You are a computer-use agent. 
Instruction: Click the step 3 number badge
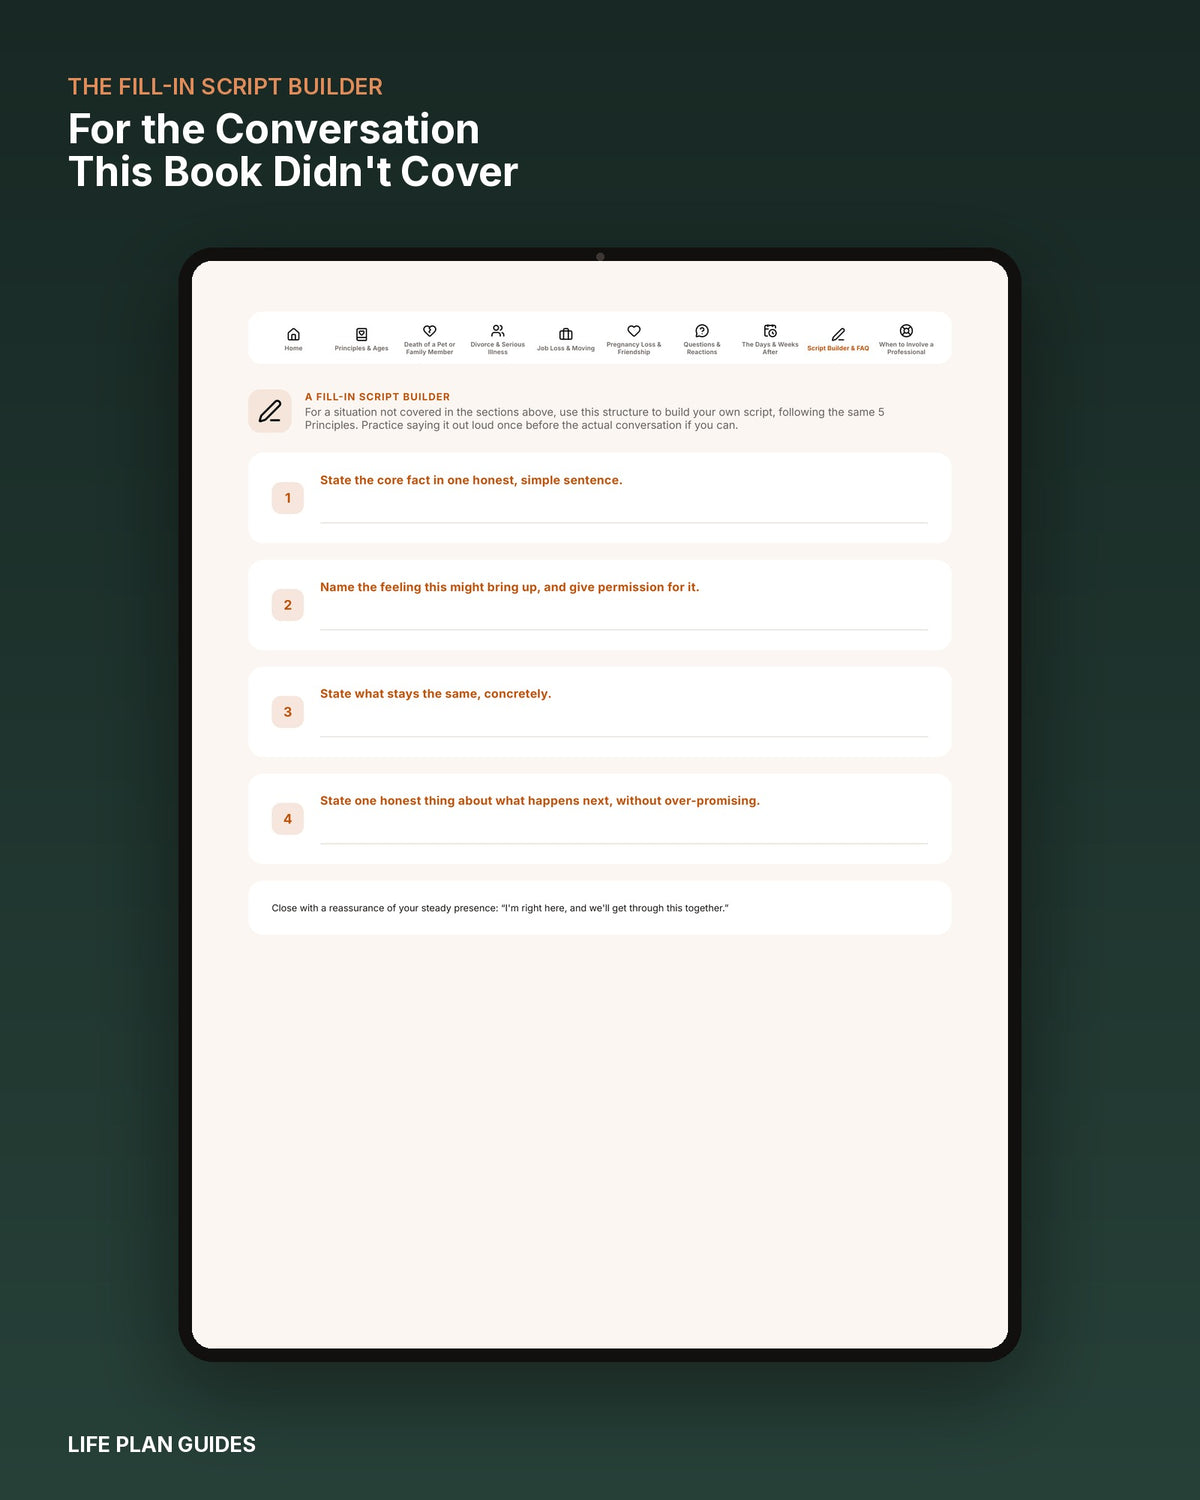(x=288, y=712)
